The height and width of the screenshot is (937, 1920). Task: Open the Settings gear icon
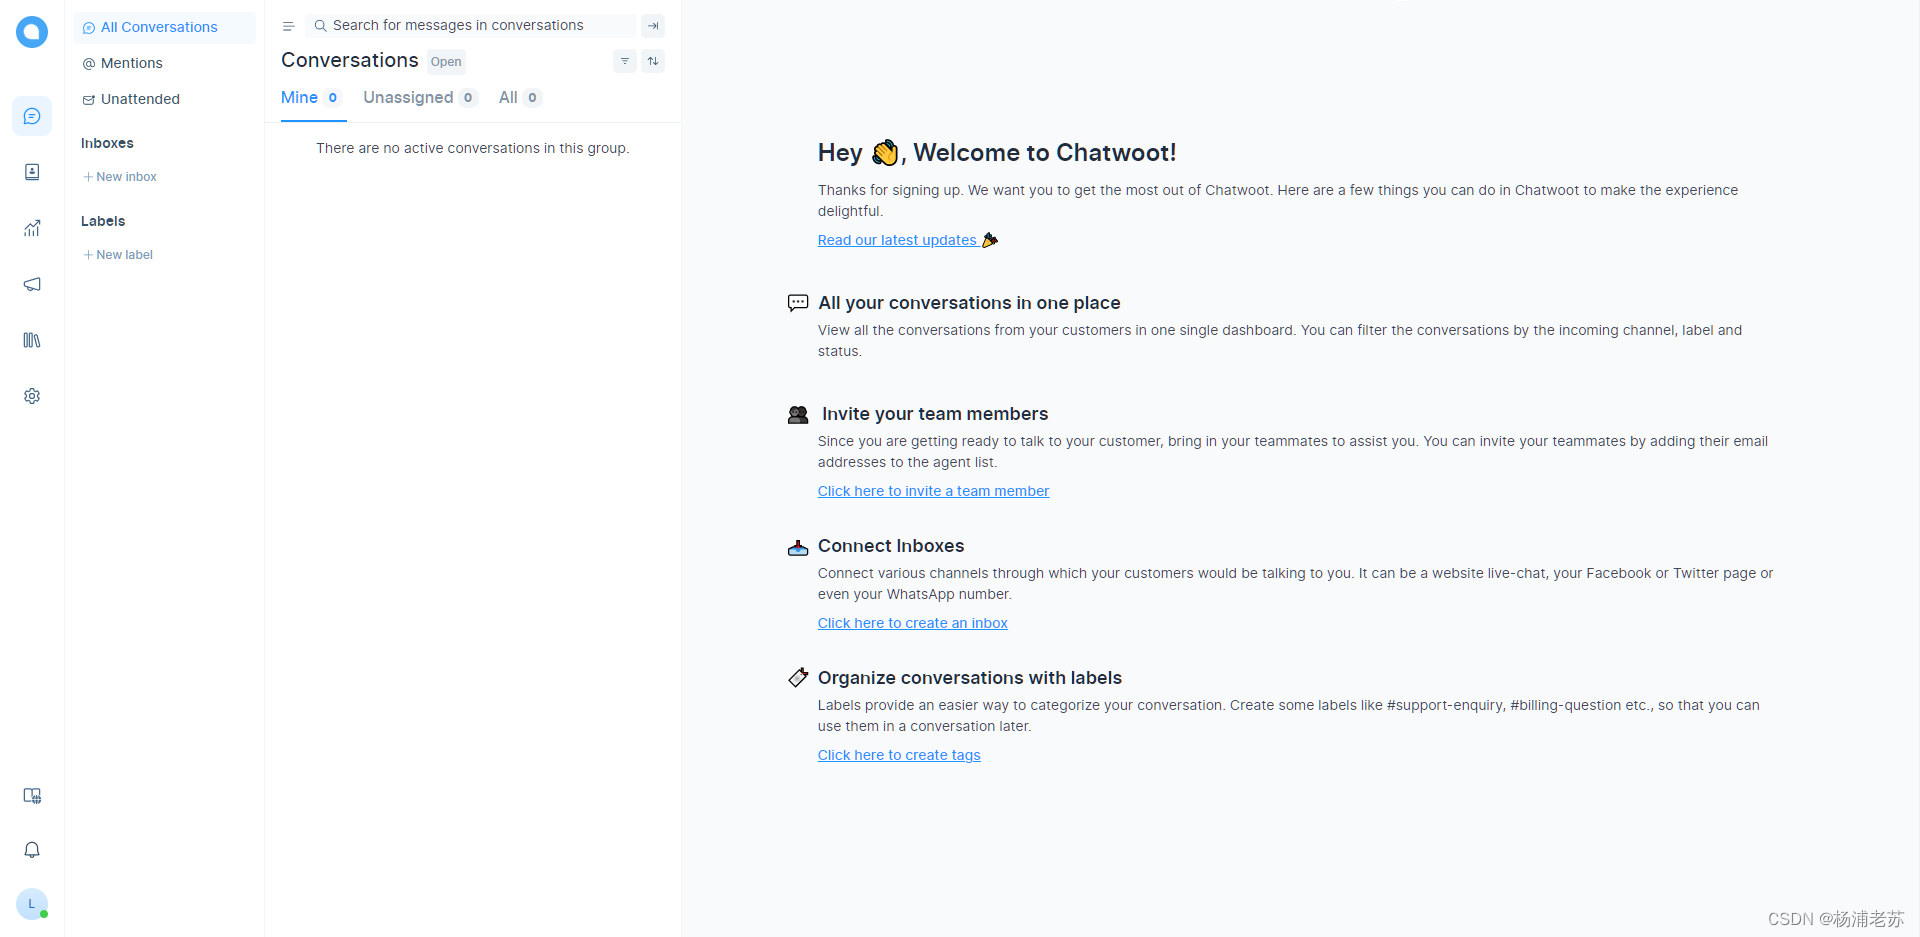pos(32,396)
